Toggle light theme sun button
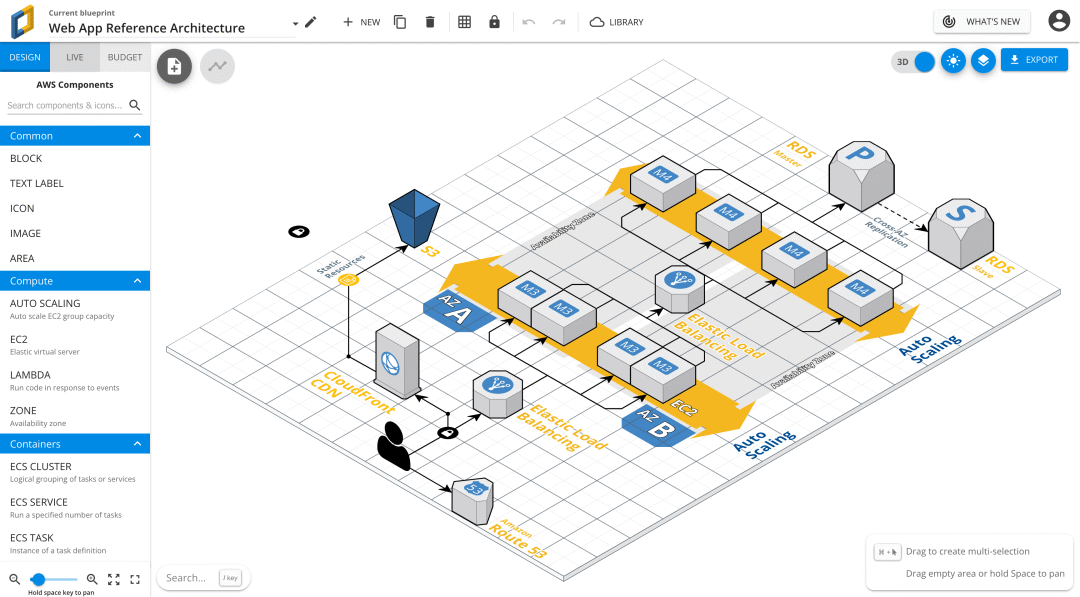Screen dimensions: 1080x597 pyautogui.click(x=953, y=61)
